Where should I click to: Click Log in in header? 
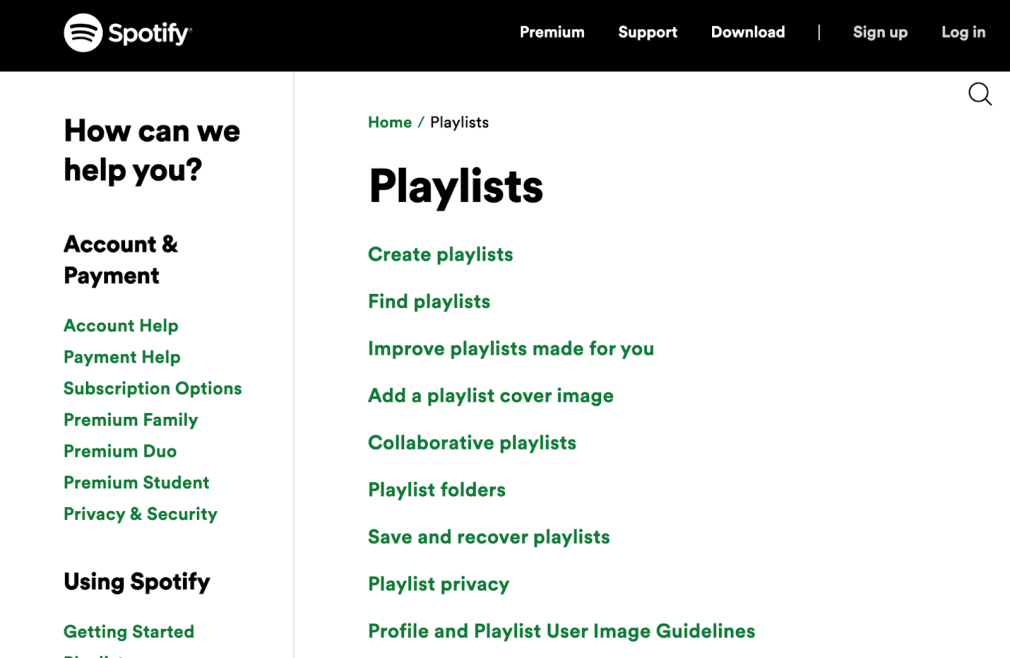click(963, 32)
